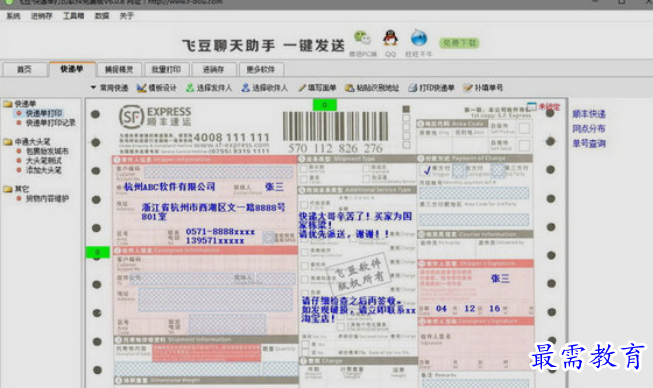Screen dimensions: 653x388
Task: Switch to the 捕捉精灵 tab
Action: click(x=119, y=69)
